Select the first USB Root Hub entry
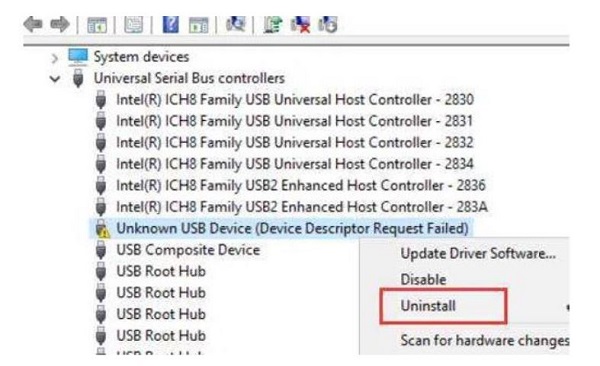The width and height of the screenshot is (600, 366). click(161, 271)
